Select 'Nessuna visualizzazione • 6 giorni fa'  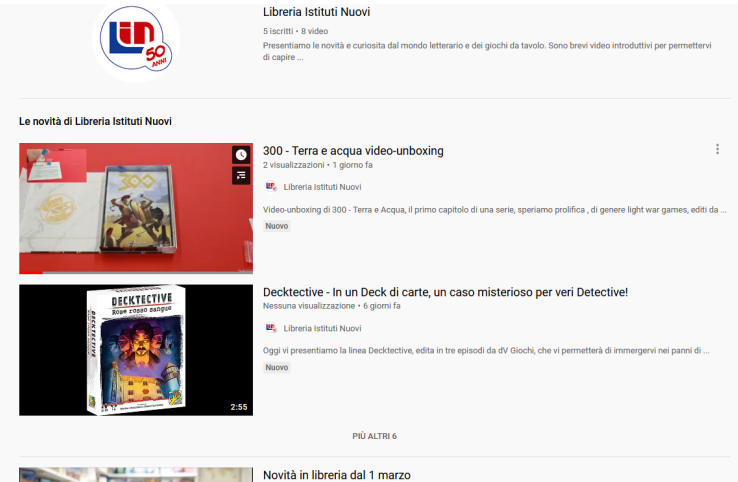[332, 305]
